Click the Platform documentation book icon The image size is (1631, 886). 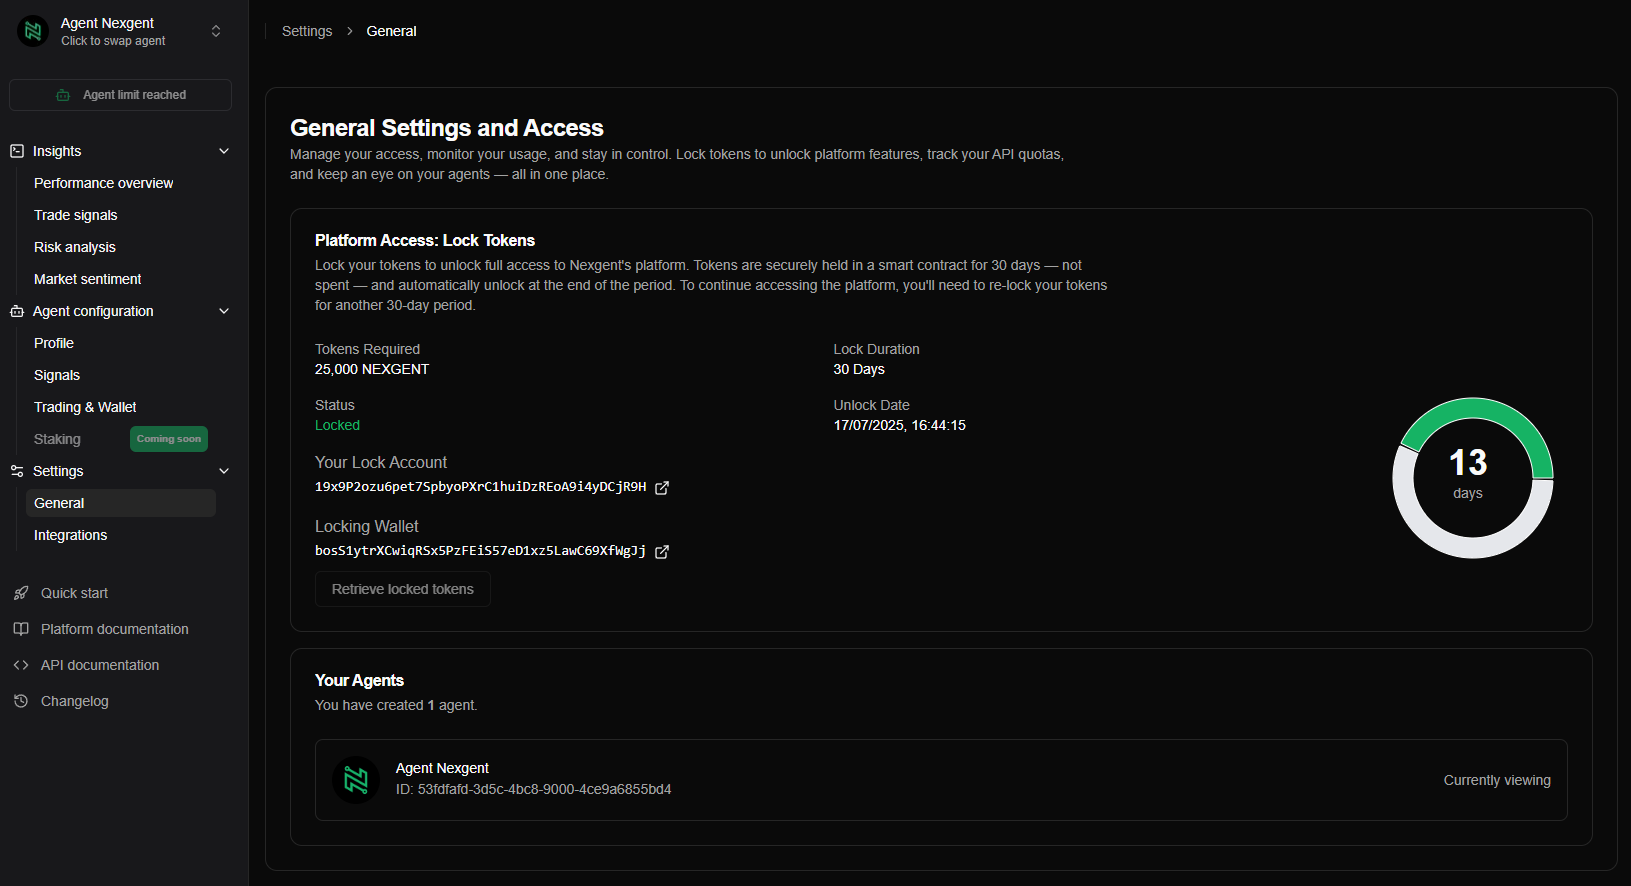point(21,629)
